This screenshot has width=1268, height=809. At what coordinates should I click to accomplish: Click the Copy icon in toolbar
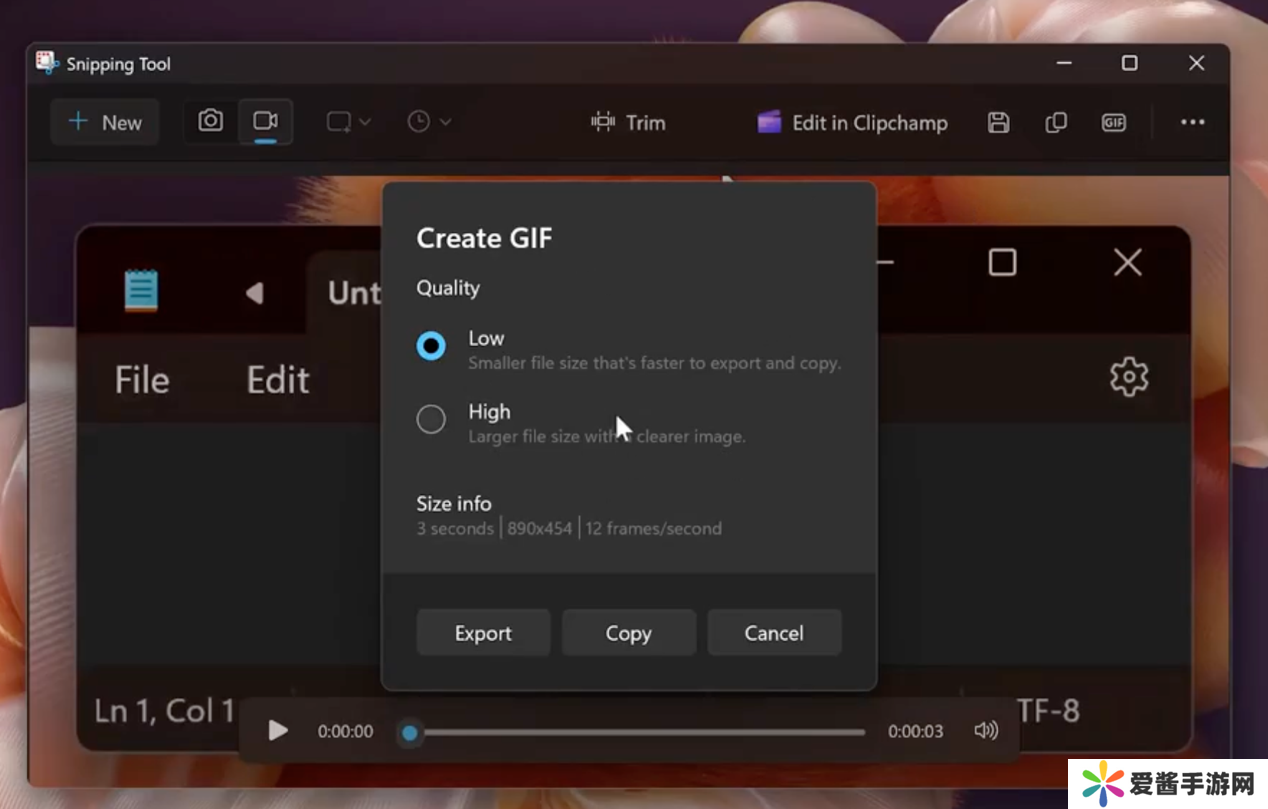pos(1056,123)
